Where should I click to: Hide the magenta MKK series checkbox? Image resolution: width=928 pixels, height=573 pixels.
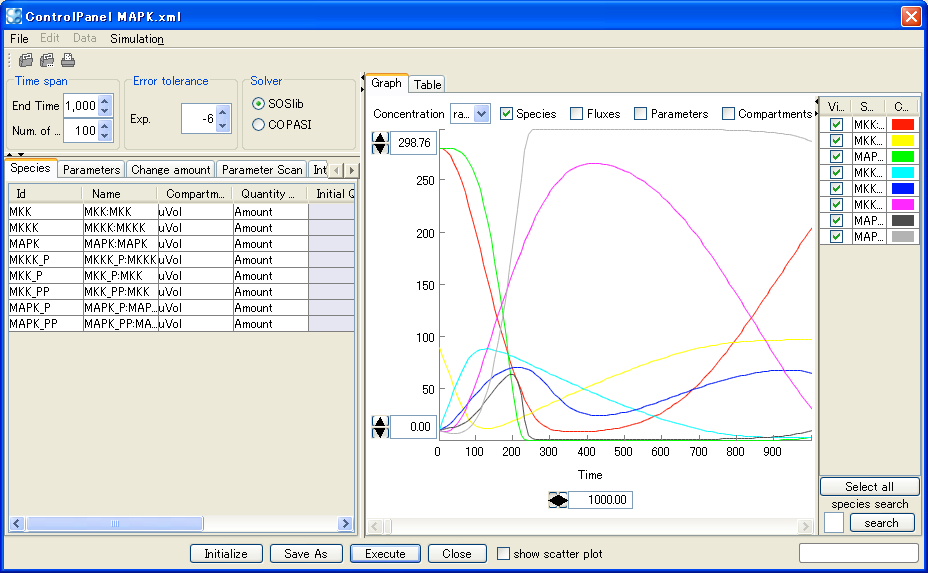tap(836, 204)
